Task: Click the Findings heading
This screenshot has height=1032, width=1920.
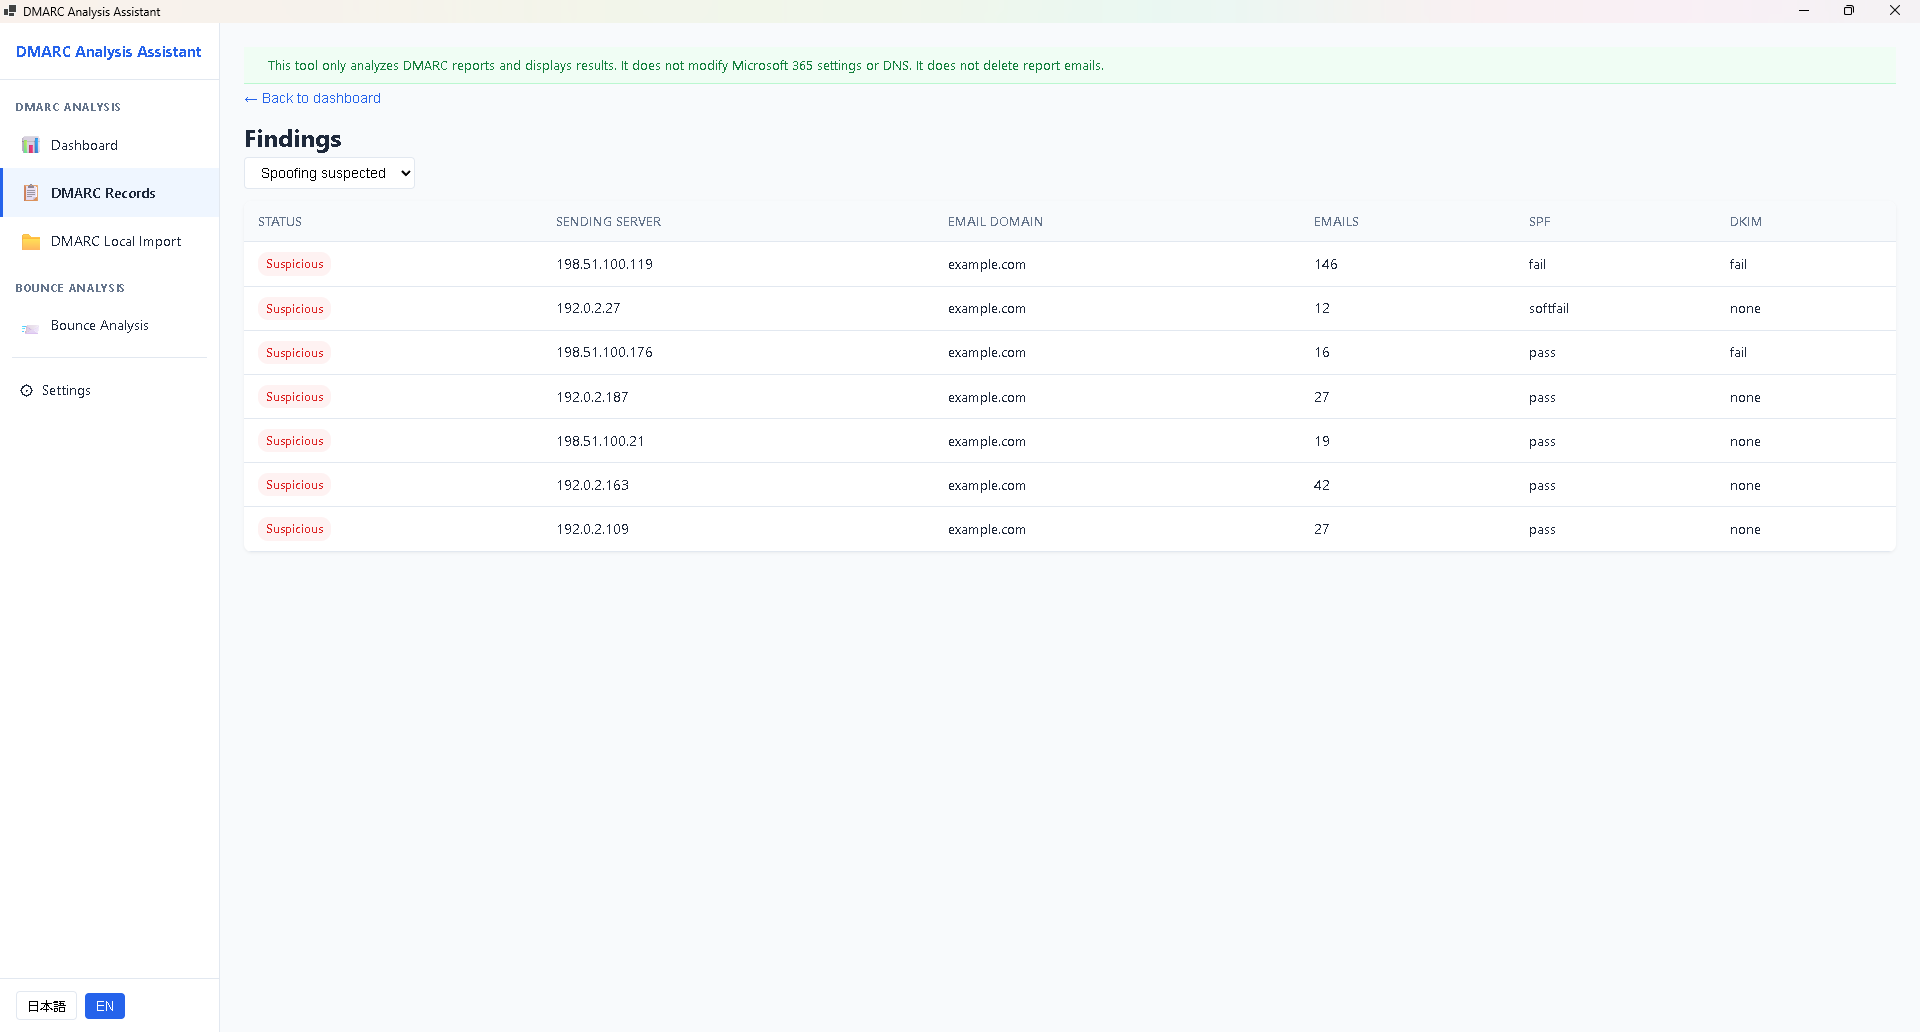Action: pyautogui.click(x=293, y=139)
